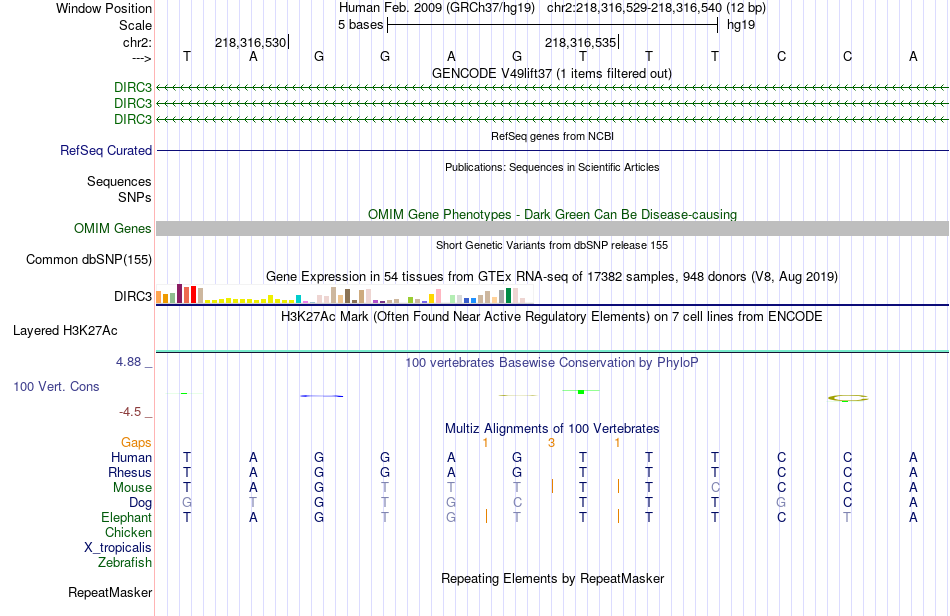Open the 'RefSeq genes from NCBI' track title
The height and width of the screenshot is (616, 950).
pyautogui.click(x=553, y=136)
